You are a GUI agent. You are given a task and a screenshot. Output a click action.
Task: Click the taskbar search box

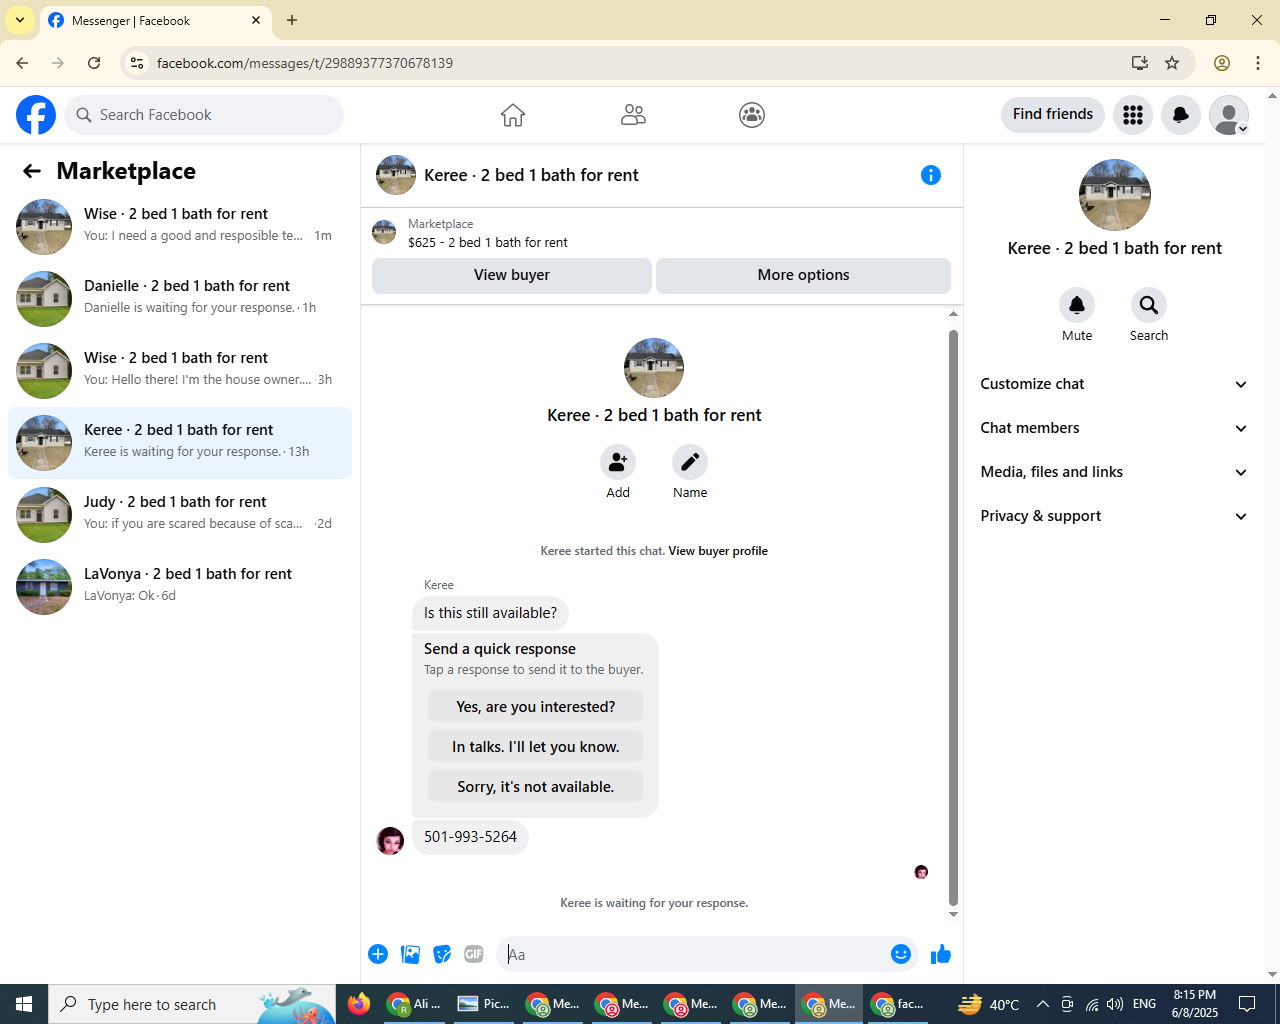[192, 1004]
